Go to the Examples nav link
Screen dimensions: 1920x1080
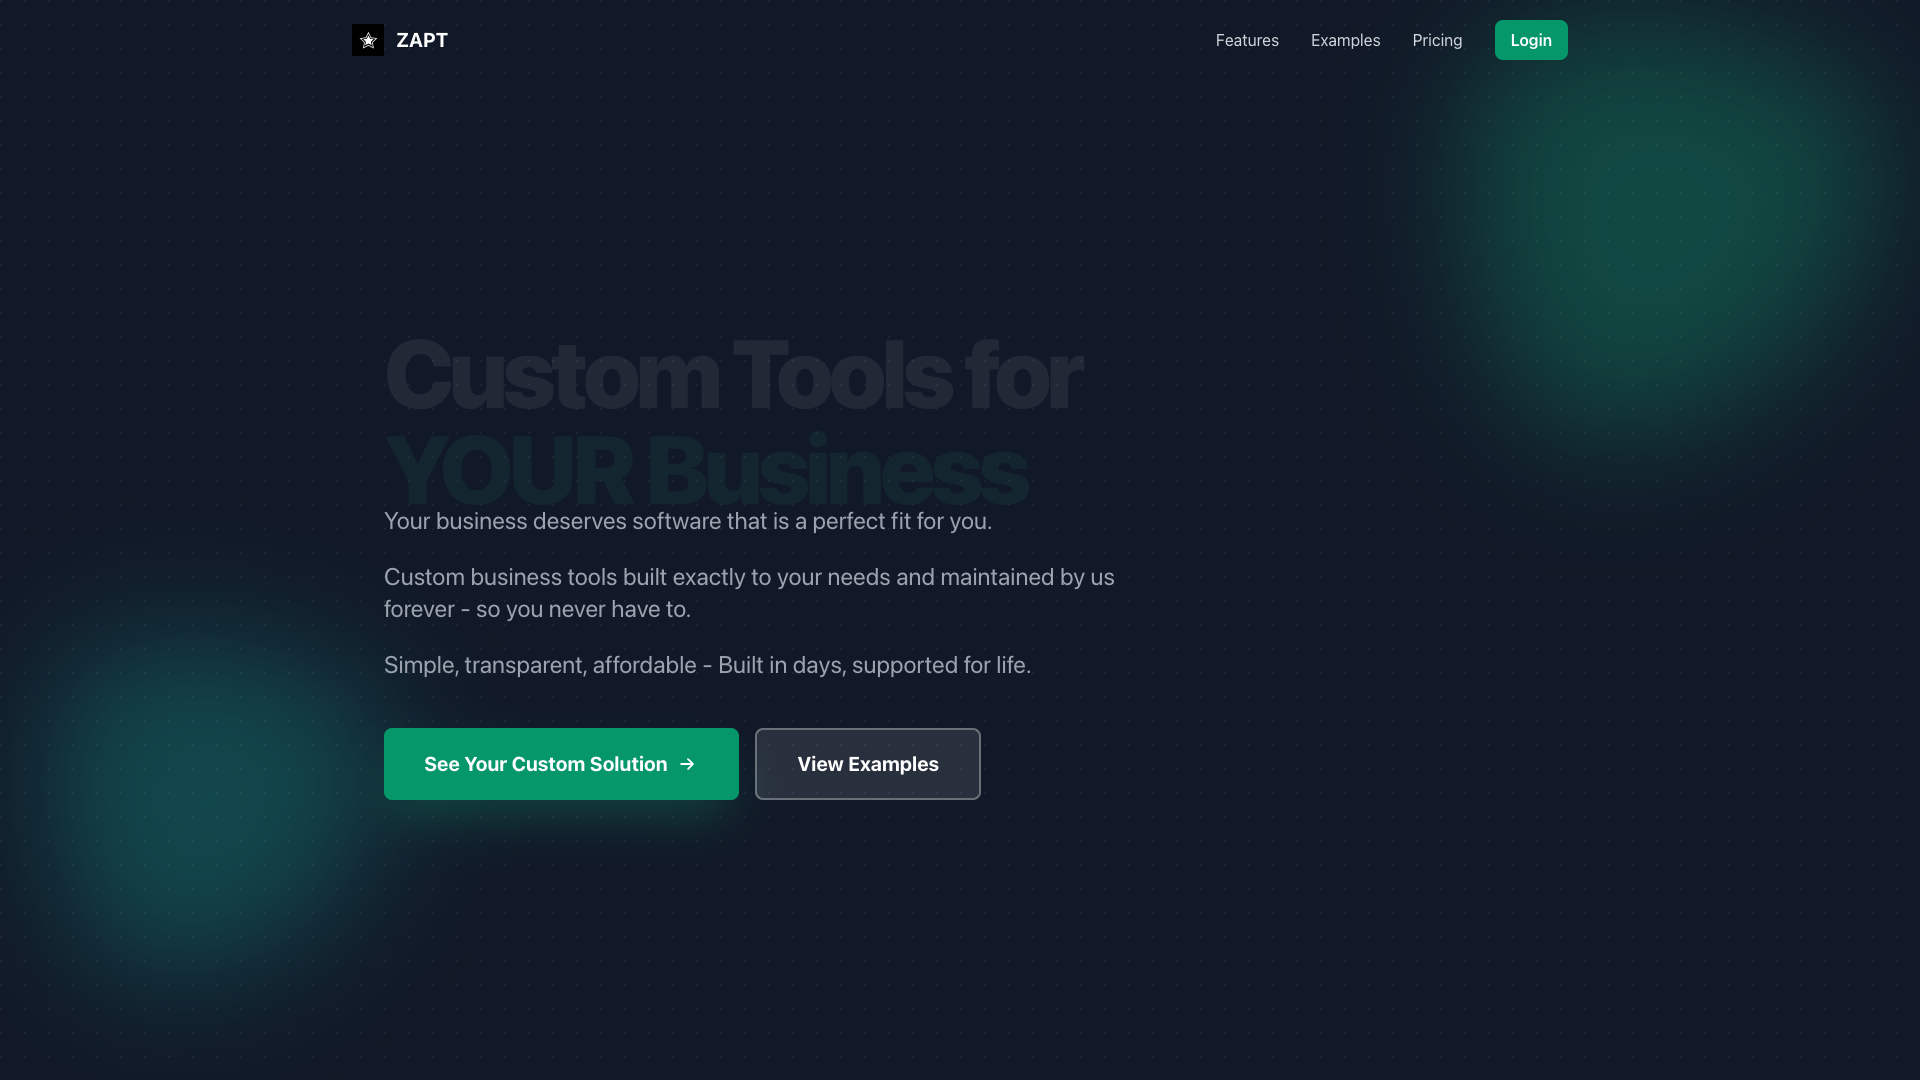pos(1345,40)
